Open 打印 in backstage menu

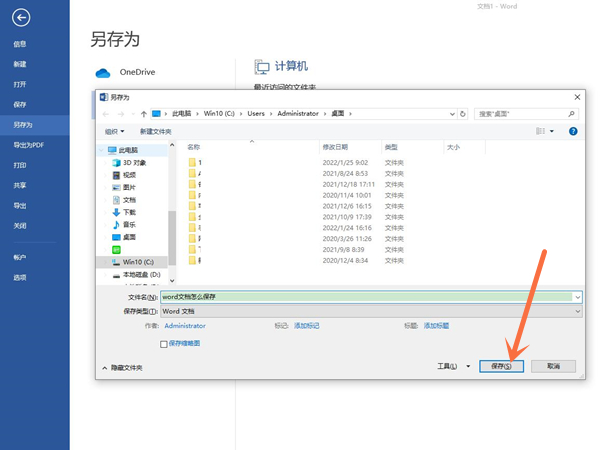[x=20, y=165]
